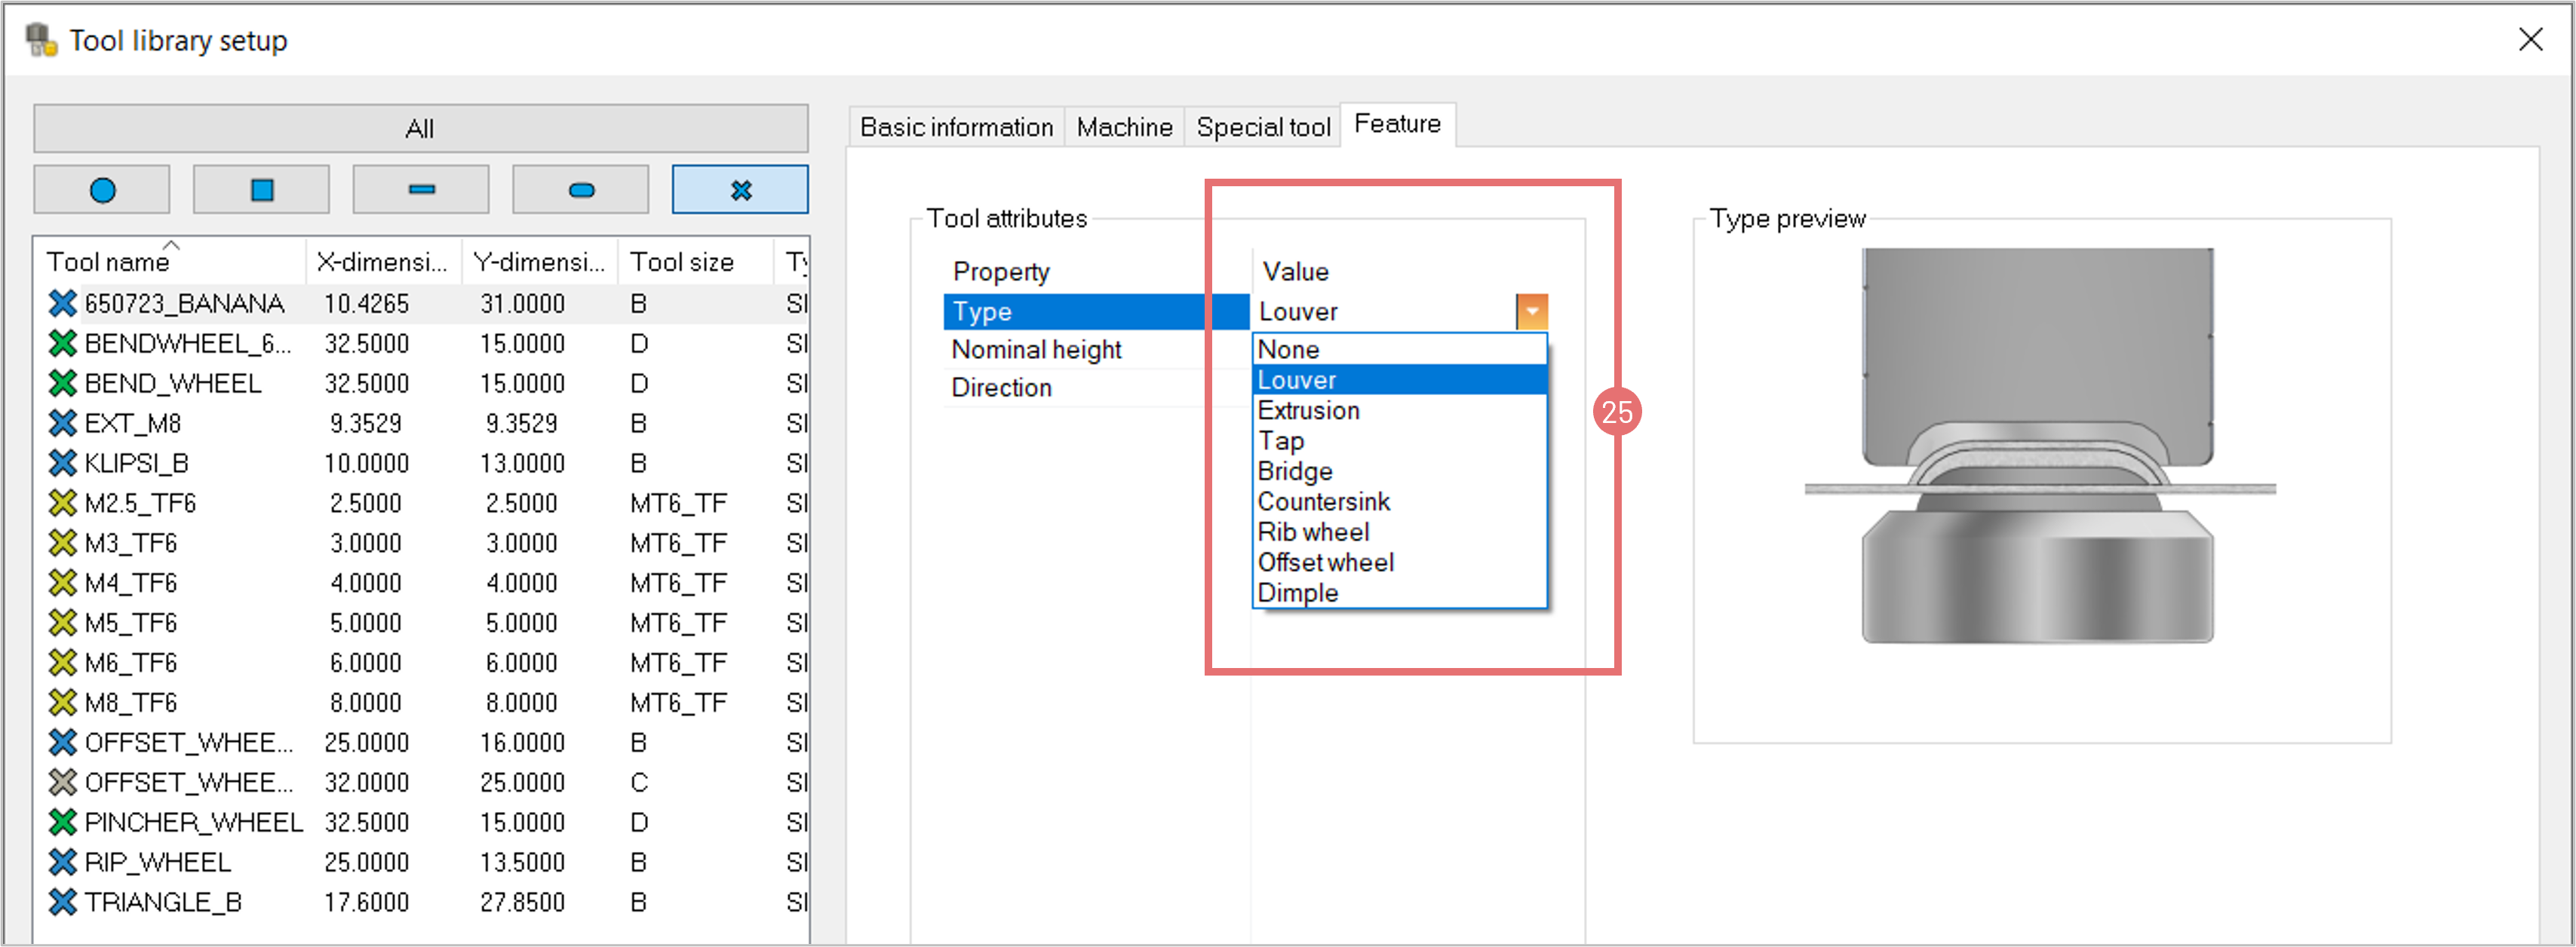The height and width of the screenshot is (947, 2576).
Task: Sort by Tool name column header
Action: tap(108, 262)
